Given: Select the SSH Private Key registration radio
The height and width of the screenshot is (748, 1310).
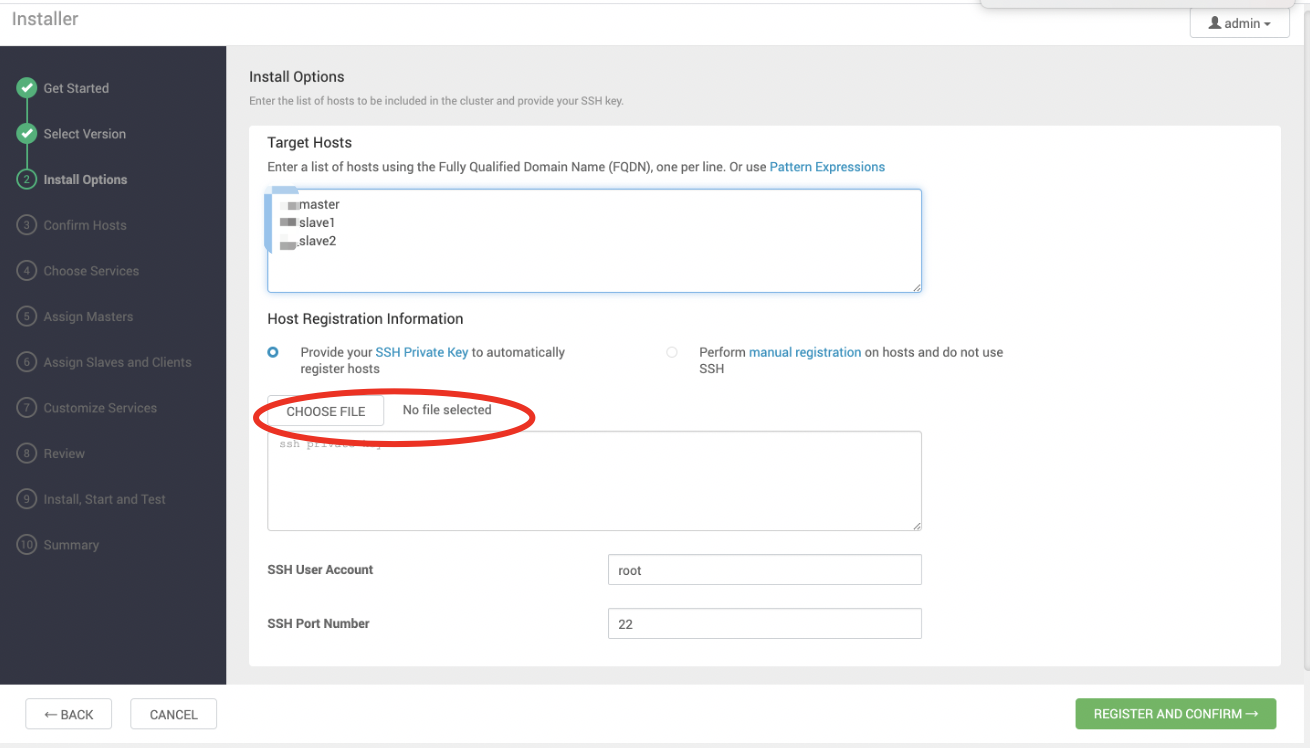Looking at the screenshot, I should click(273, 352).
